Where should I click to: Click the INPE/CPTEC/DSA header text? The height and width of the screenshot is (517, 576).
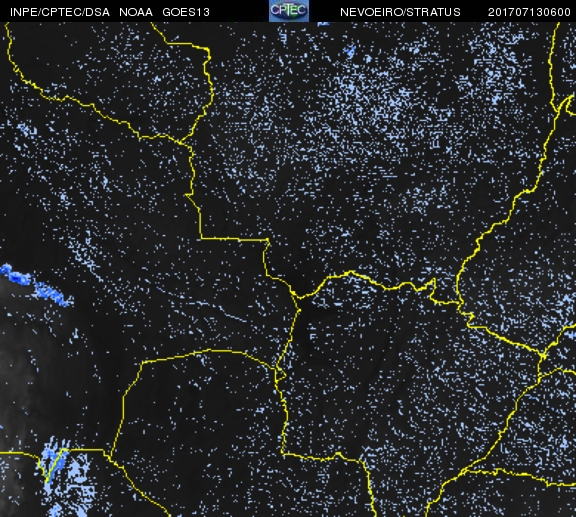click(60, 12)
